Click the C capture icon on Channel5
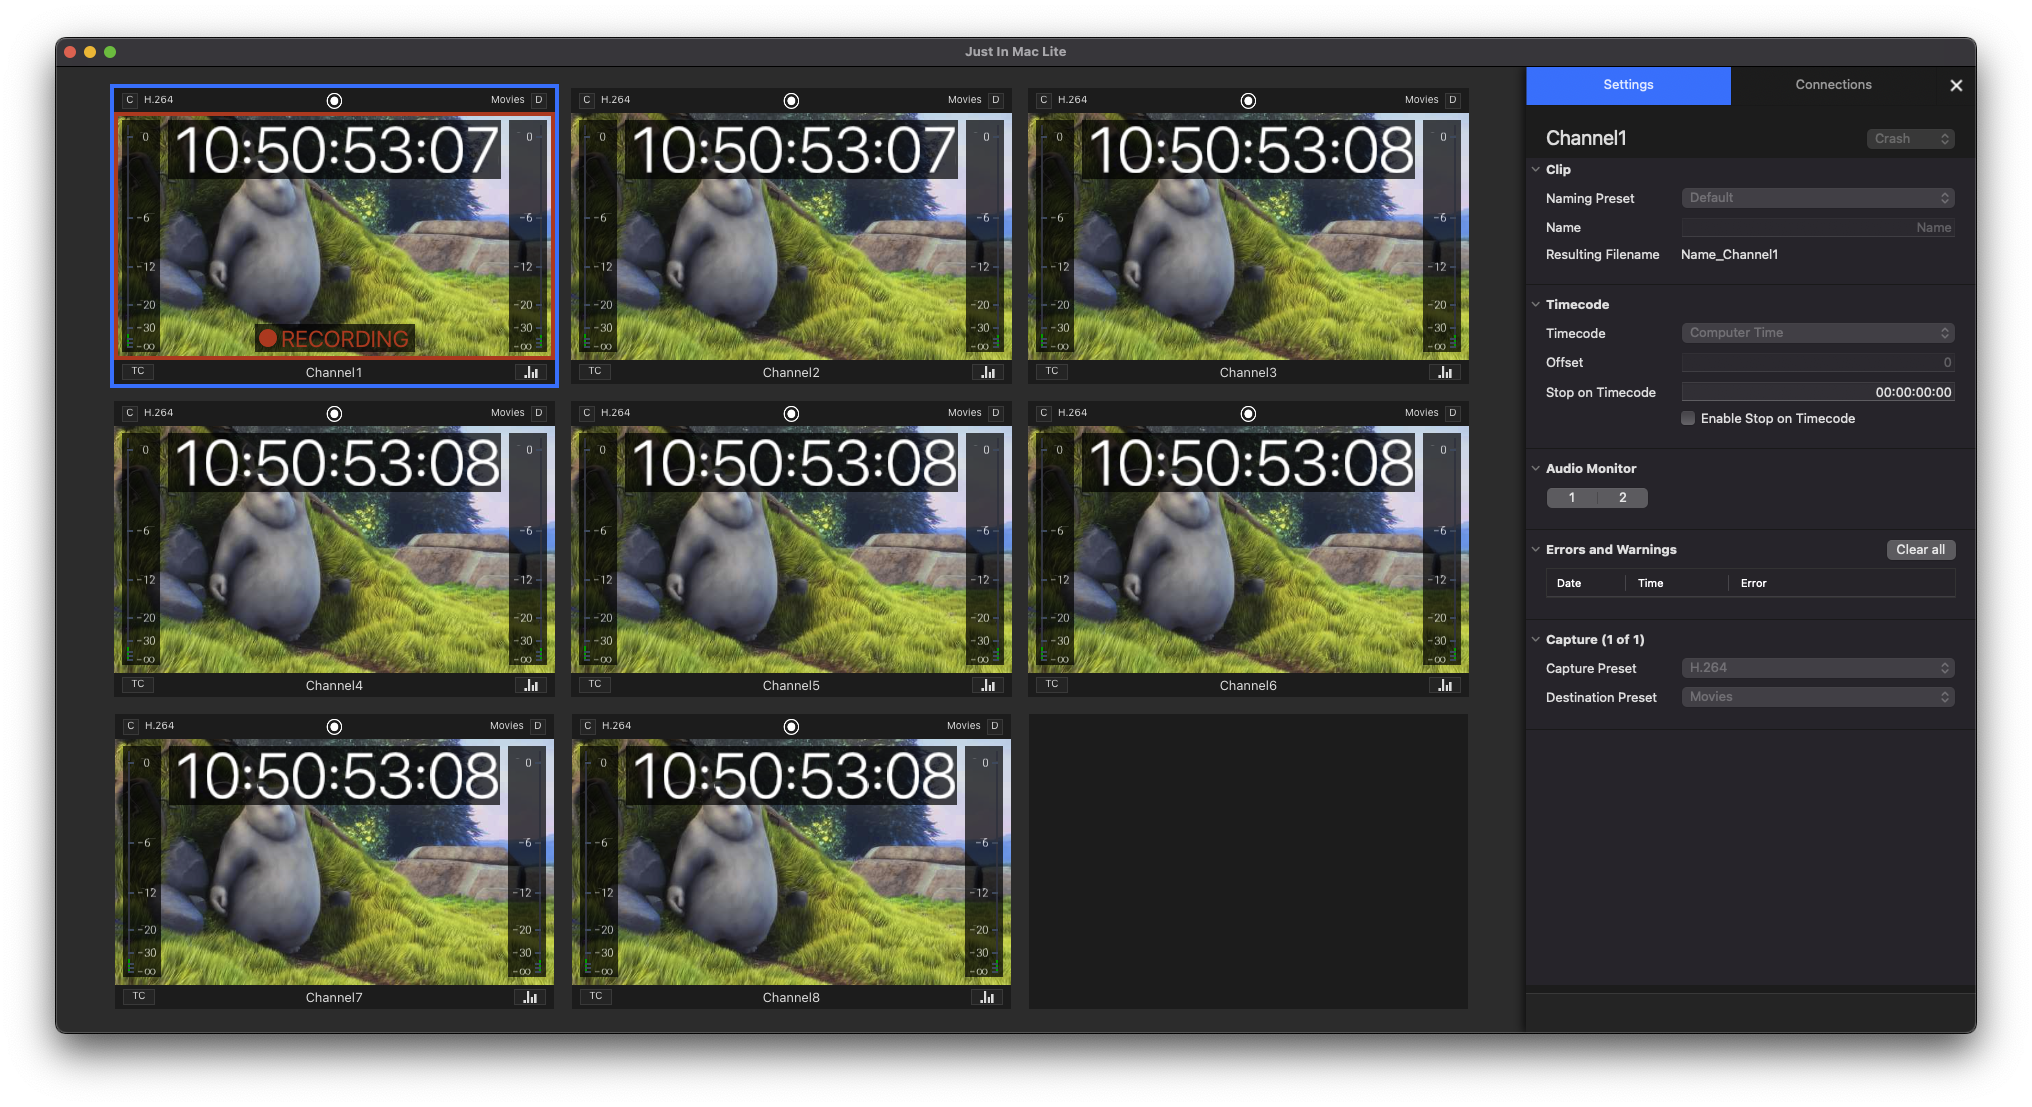Viewport: 2032px width, 1107px height. coord(587,413)
